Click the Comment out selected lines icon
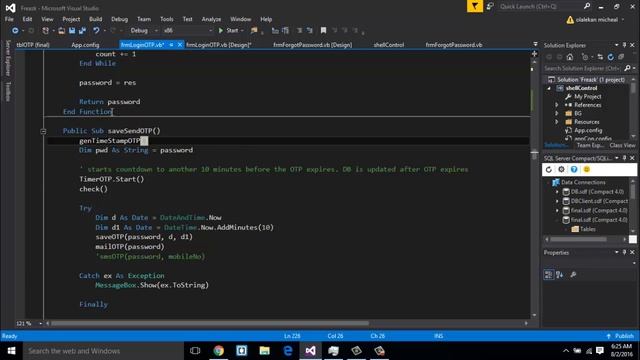 tap(275, 31)
